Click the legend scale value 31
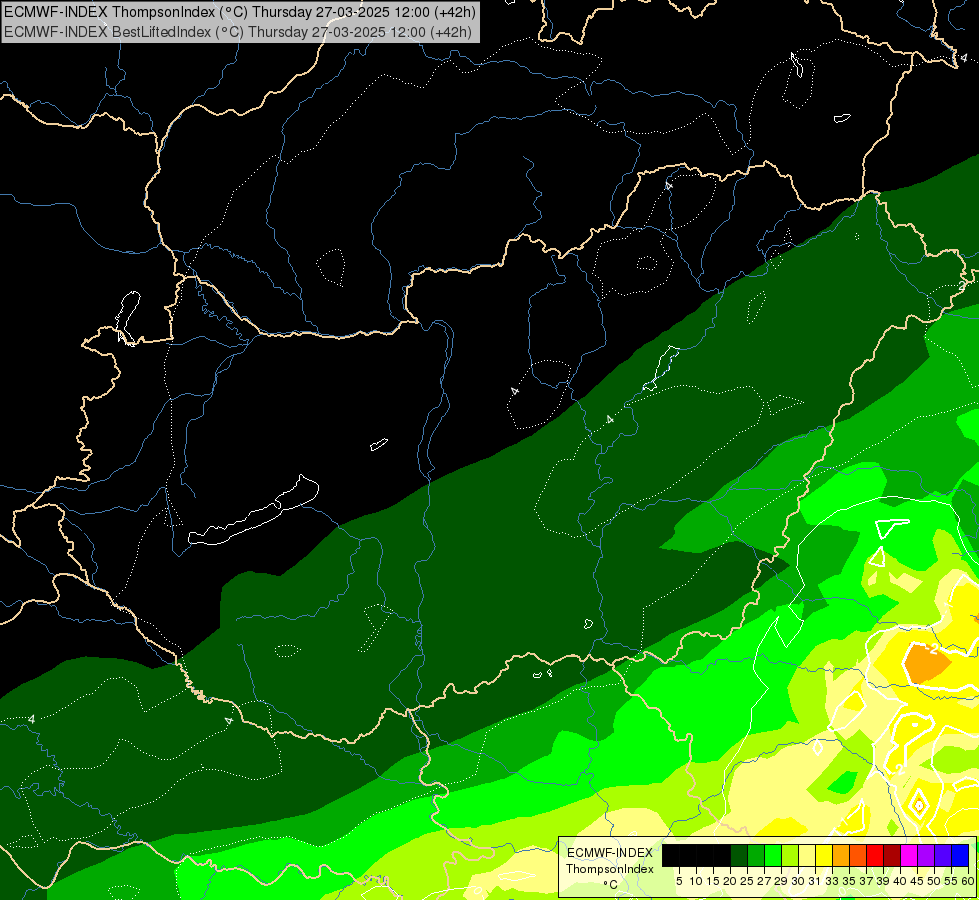This screenshot has width=979, height=900. coord(815,881)
